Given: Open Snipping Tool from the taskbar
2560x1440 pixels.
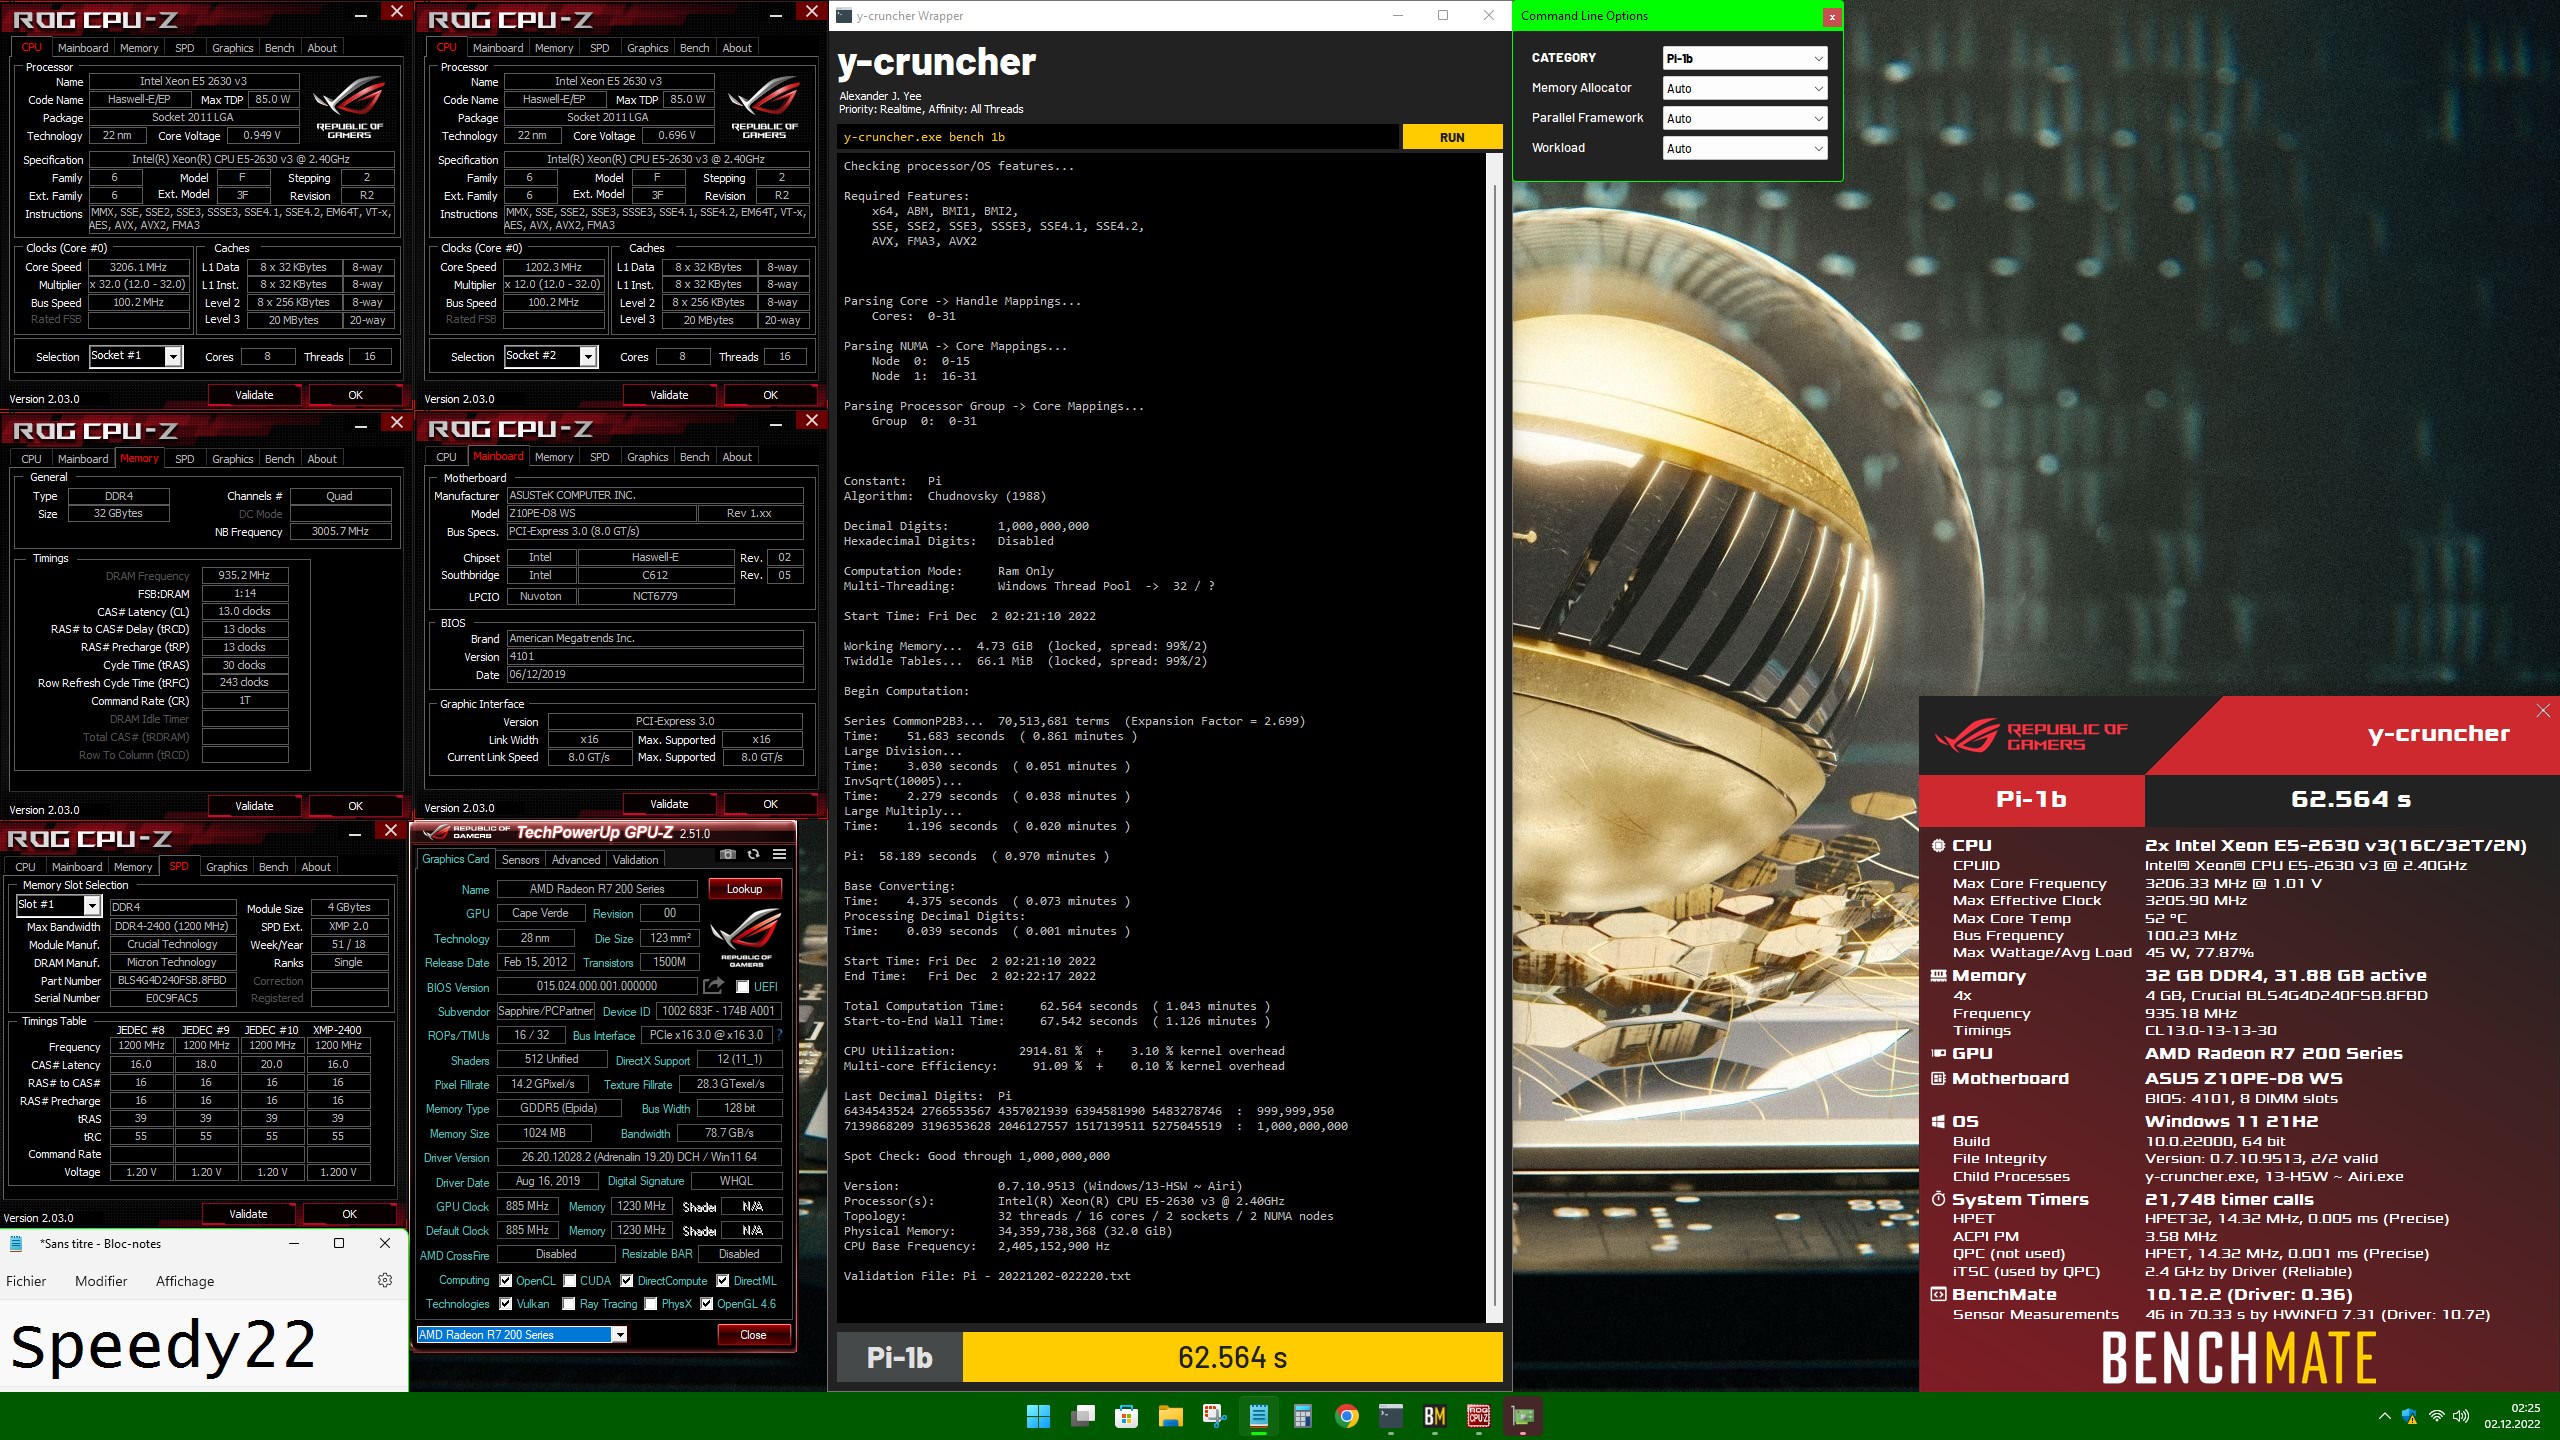Looking at the screenshot, I should [x=1215, y=1416].
